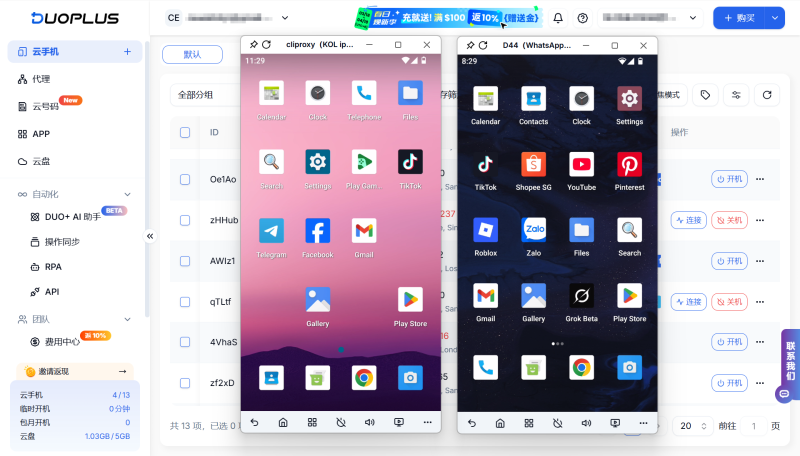Open the 全部分组 group dropdown
800x456 pixels.
click(205, 95)
